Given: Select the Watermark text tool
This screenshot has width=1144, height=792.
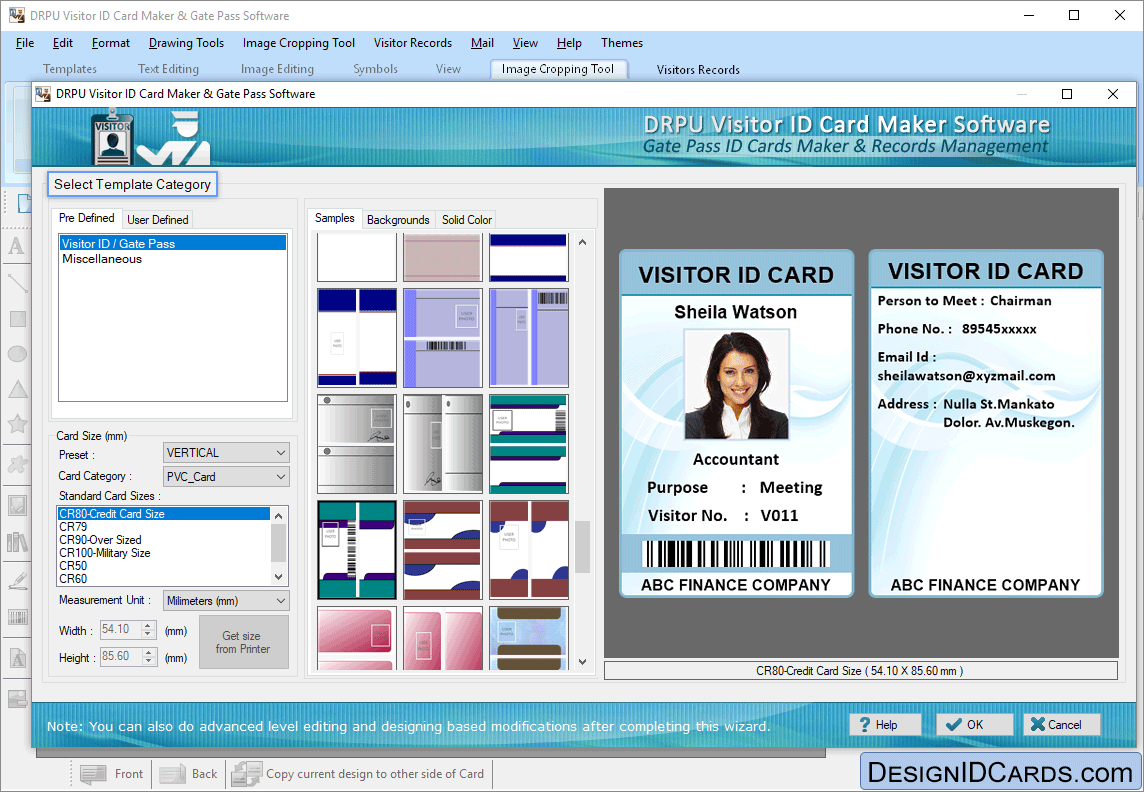Looking at the screenshot, I should pyautogui.click(x=16, y=659).
